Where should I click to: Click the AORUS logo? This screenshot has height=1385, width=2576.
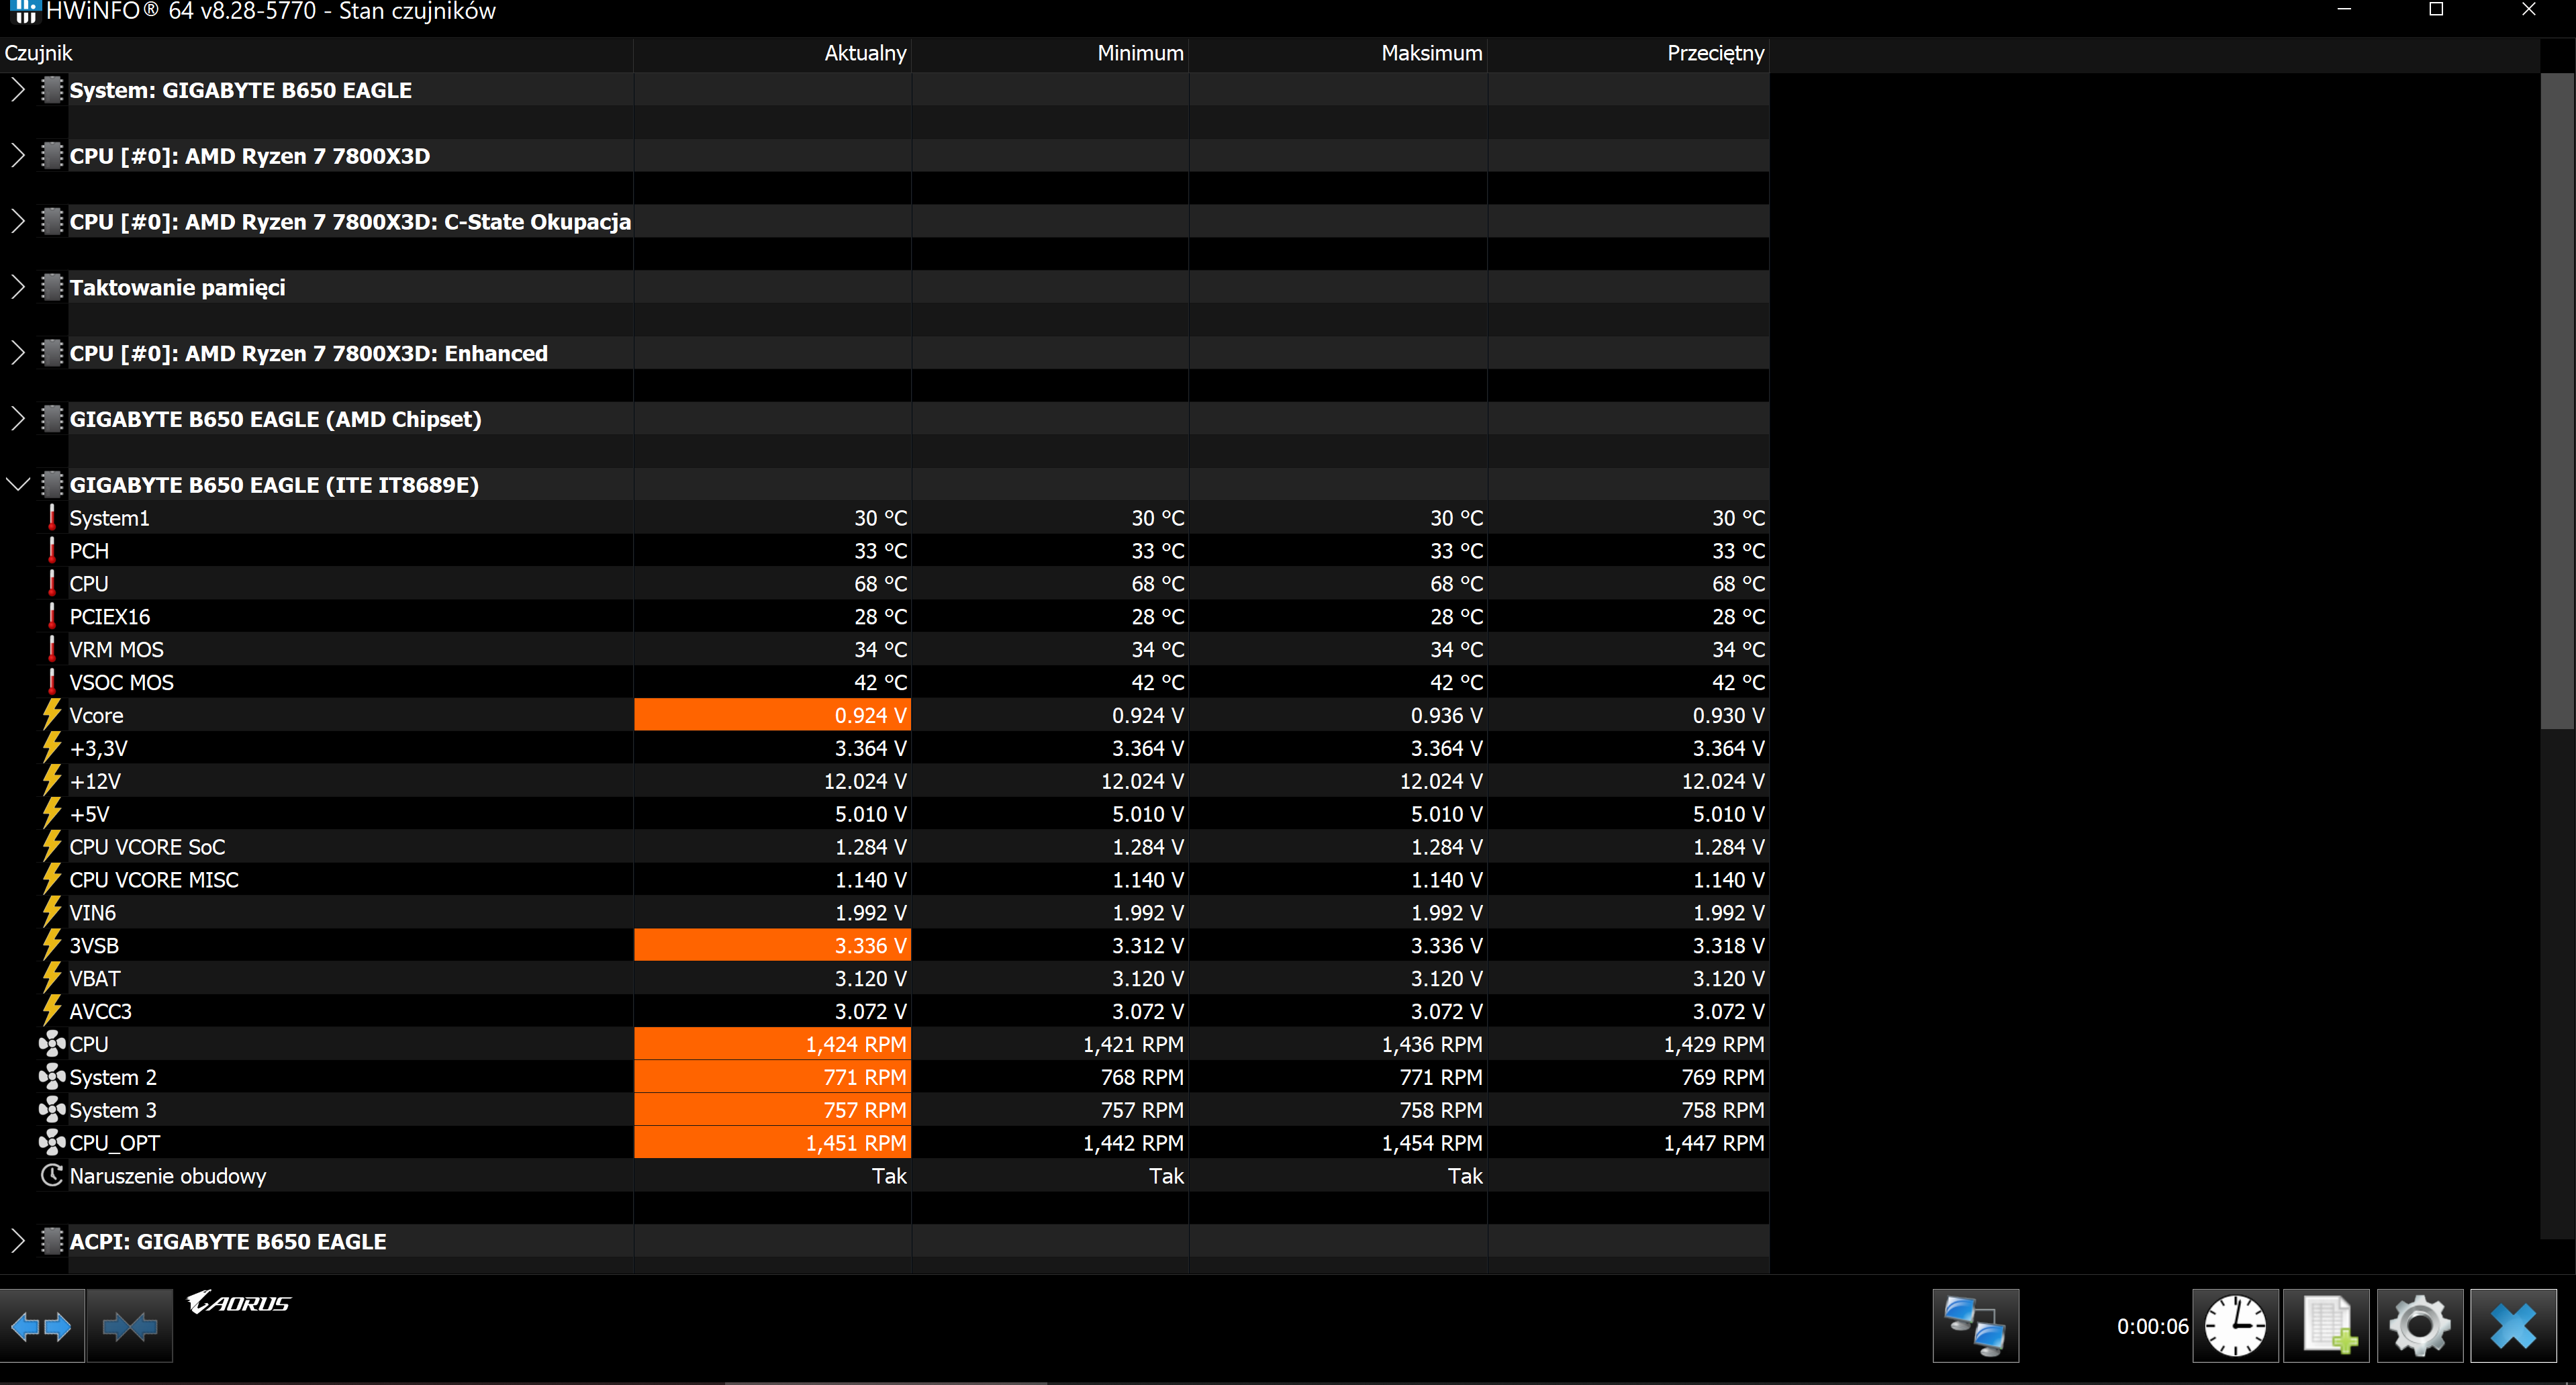pos(238,1302)
